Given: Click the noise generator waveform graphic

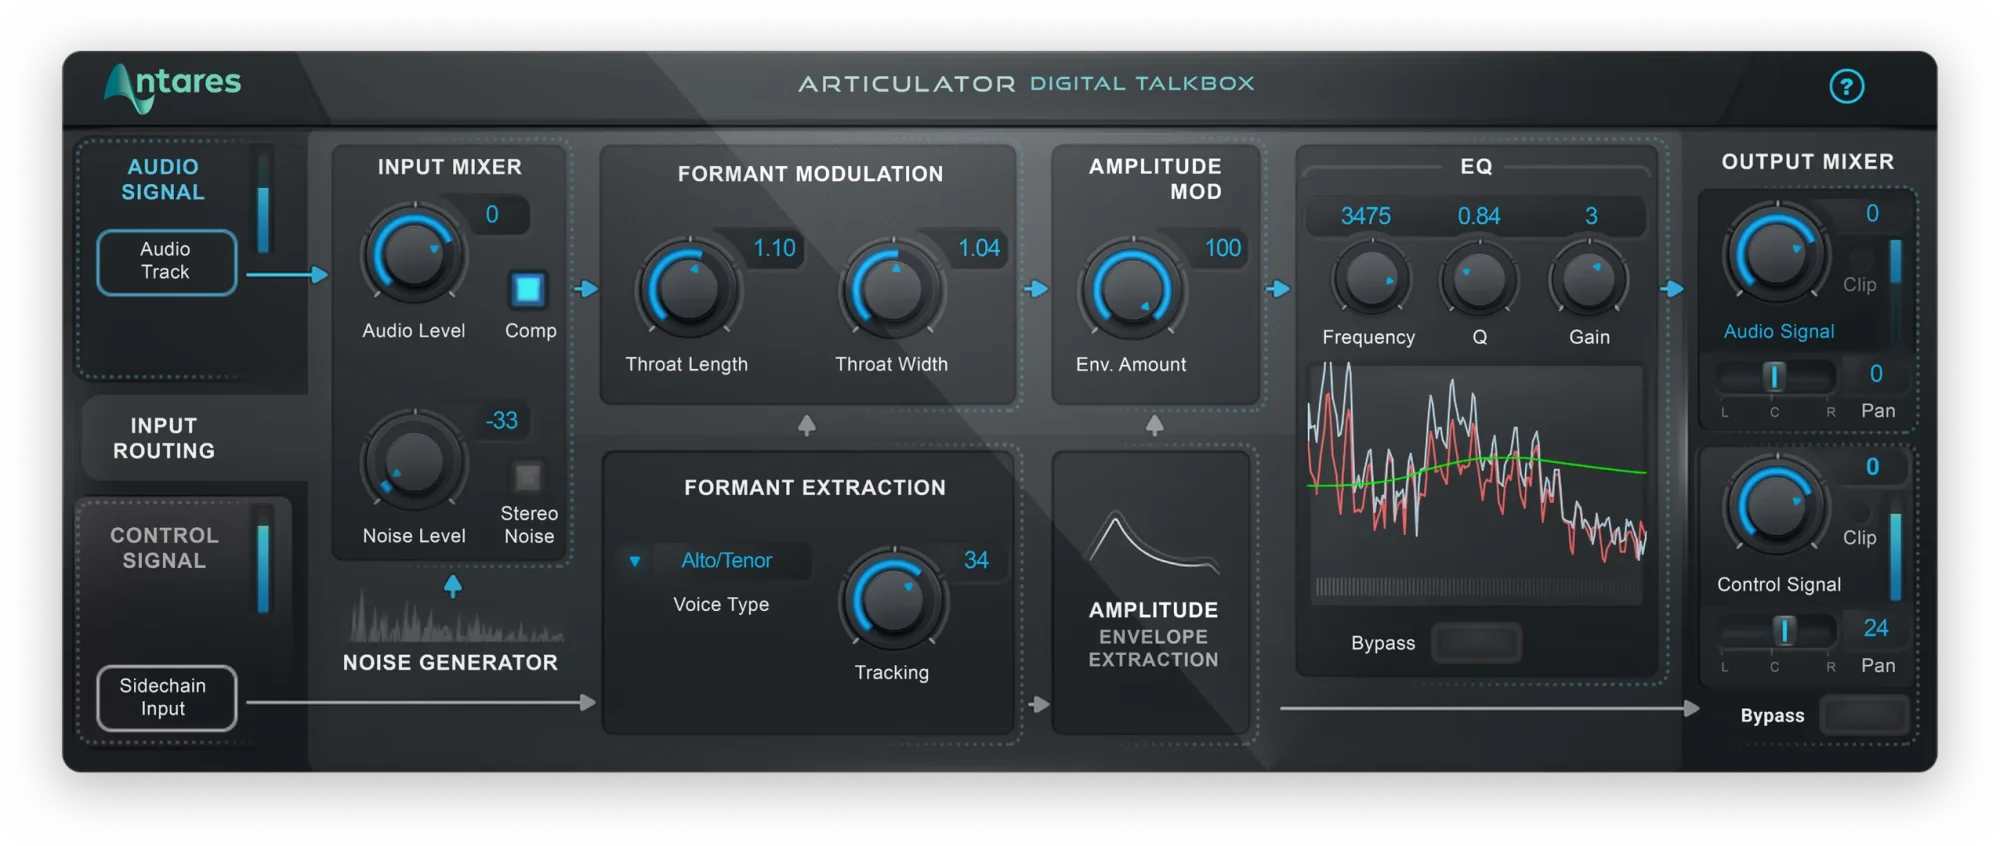Looking at the screenshot, I should (x=455, y=616).
